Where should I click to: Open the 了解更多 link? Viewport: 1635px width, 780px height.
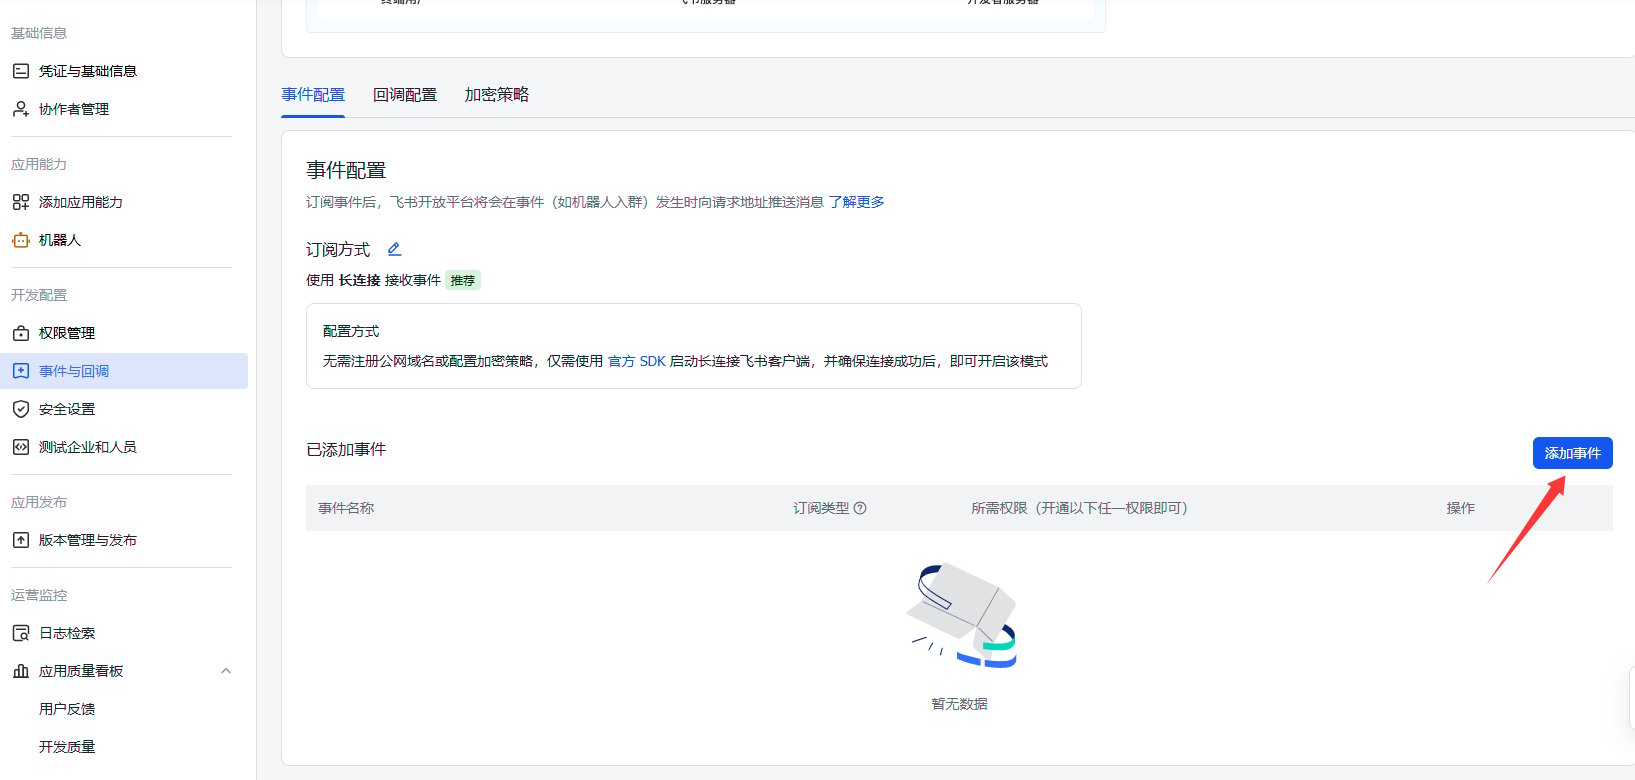coord(857,202)
